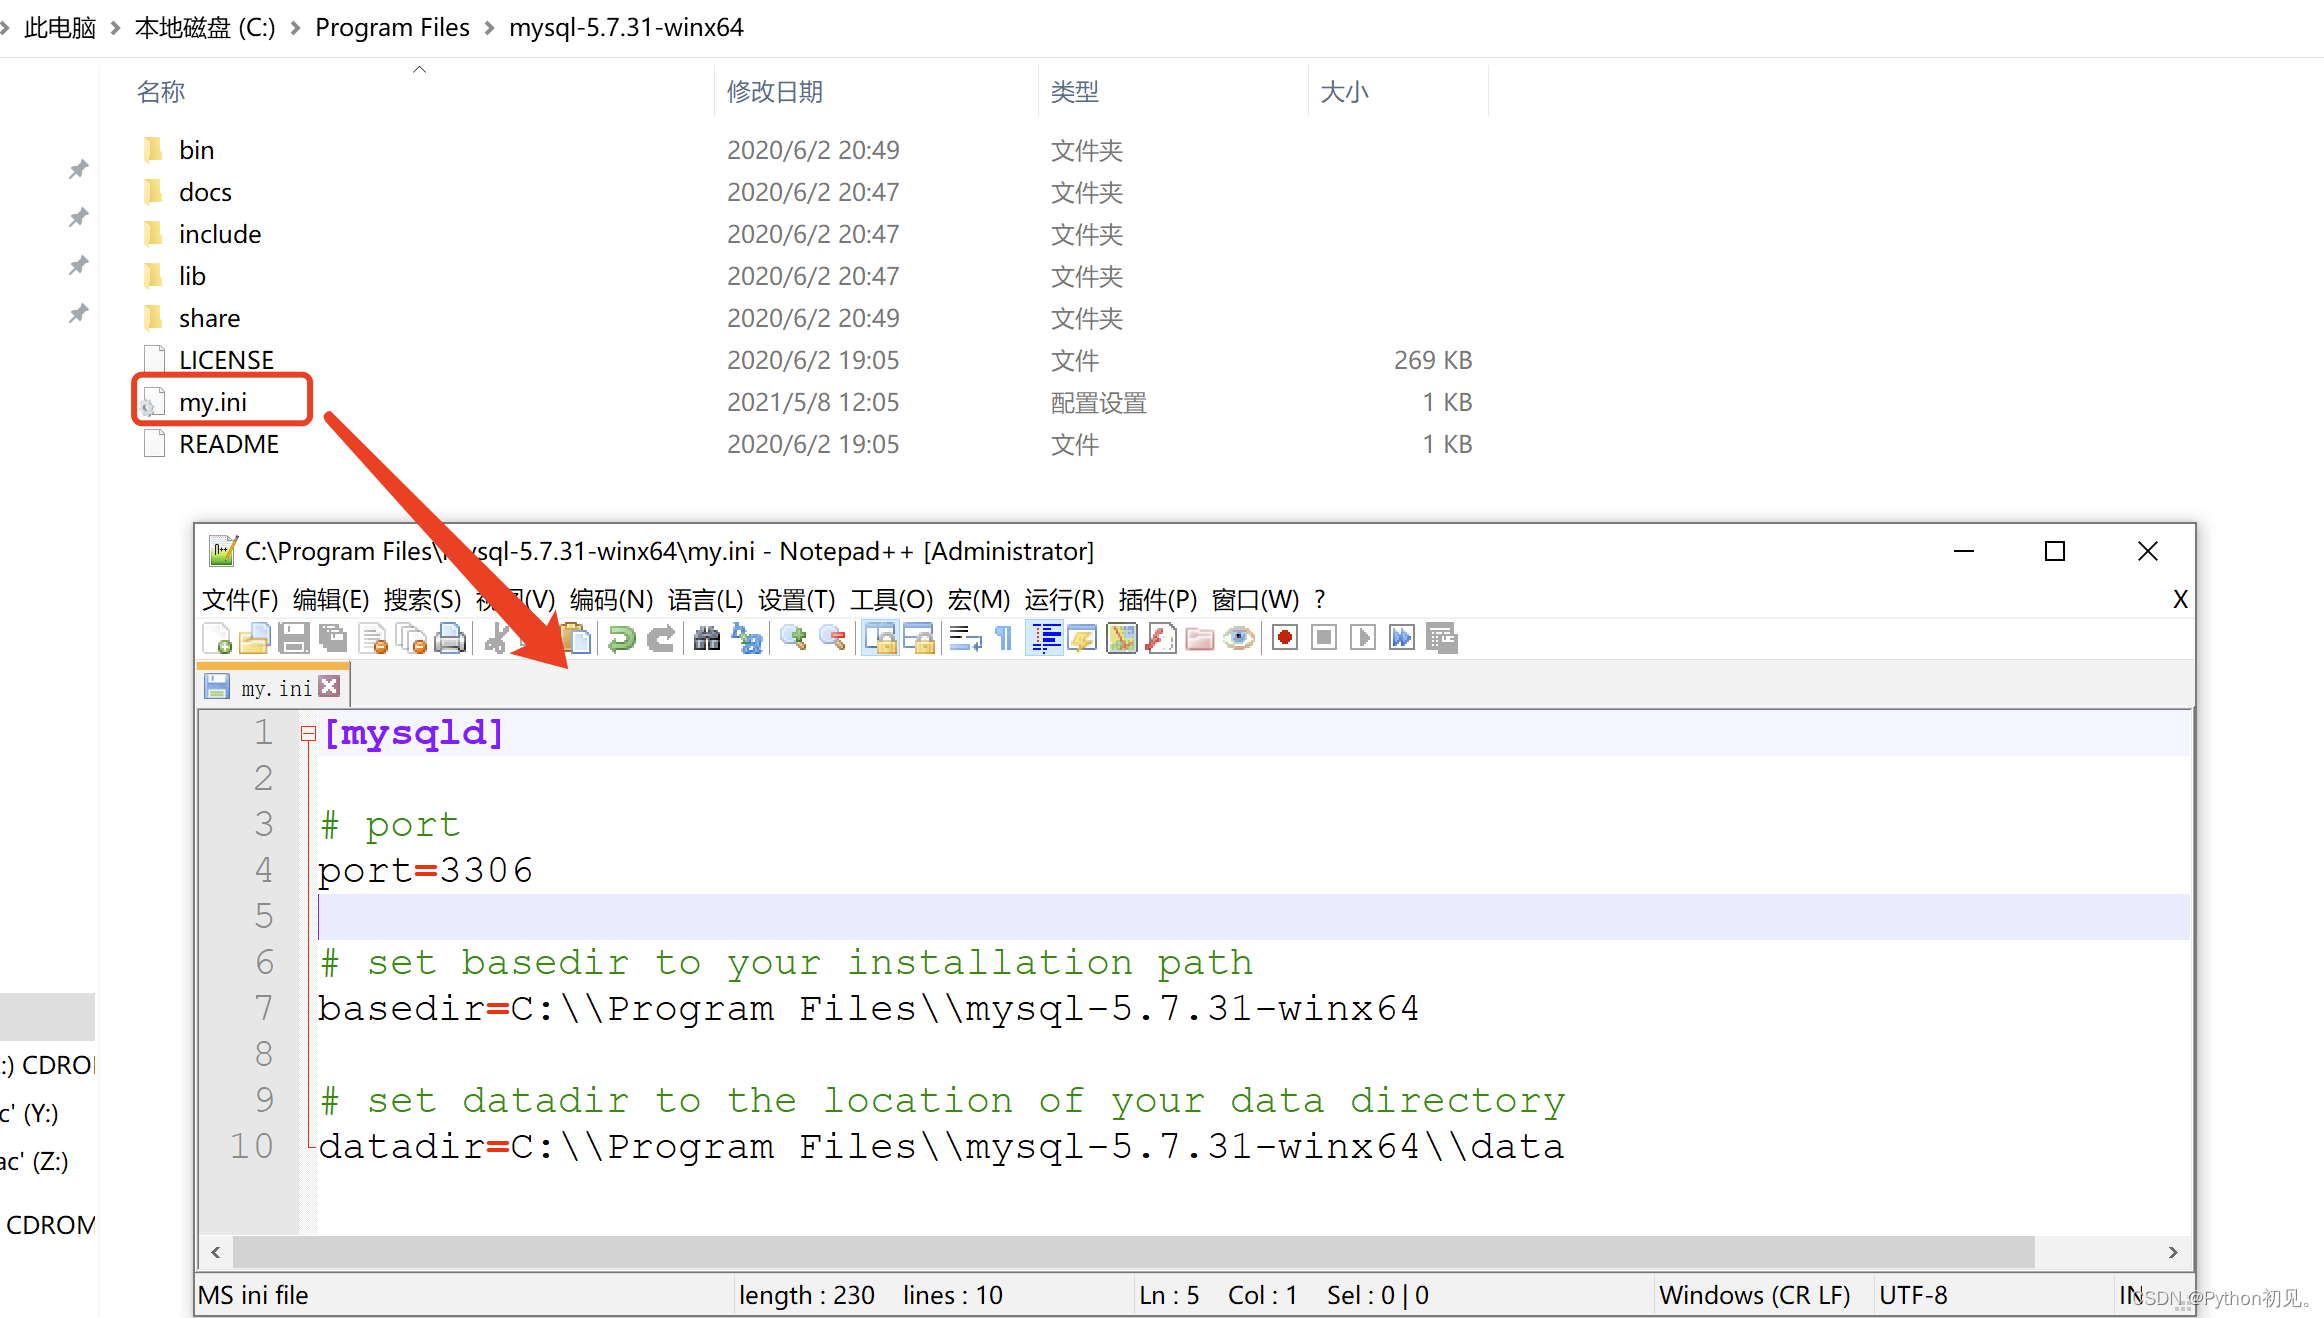
Task: Toggle show all characters icon
Action: pos(1003,638)
